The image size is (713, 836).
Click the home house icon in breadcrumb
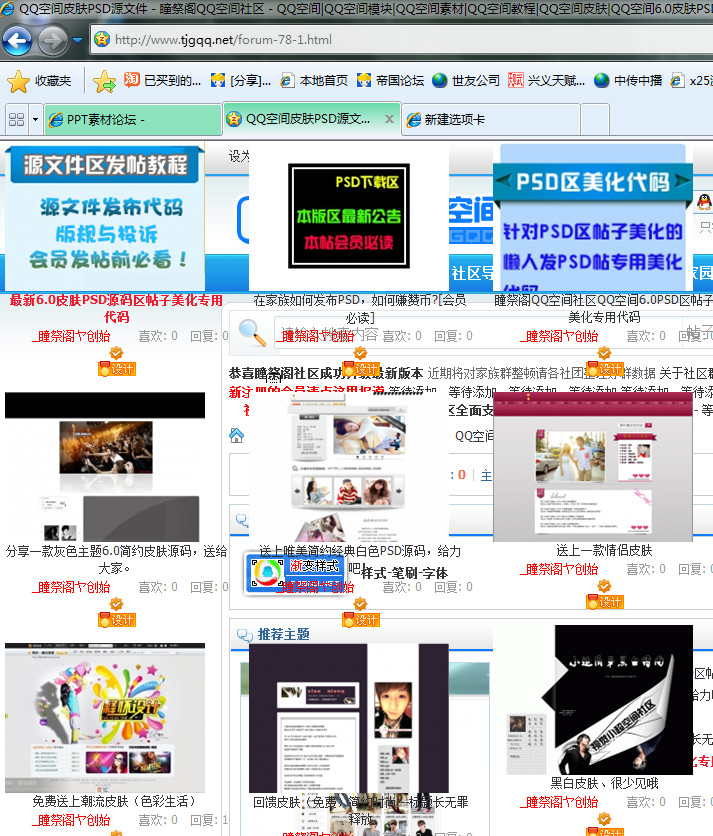click(237, 436)
